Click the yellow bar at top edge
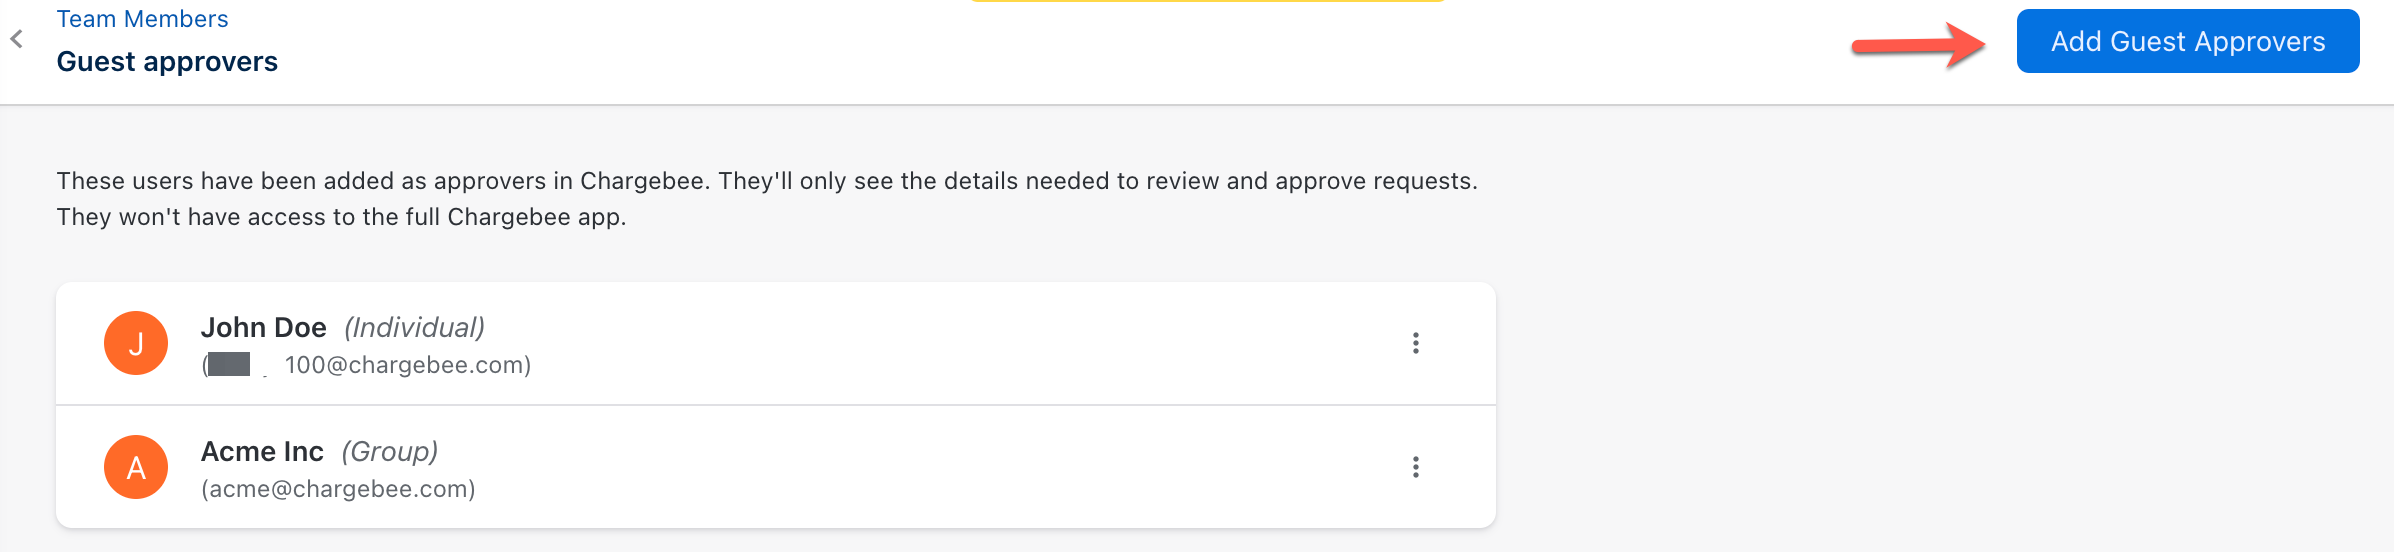 click(x=1207, y=1)
